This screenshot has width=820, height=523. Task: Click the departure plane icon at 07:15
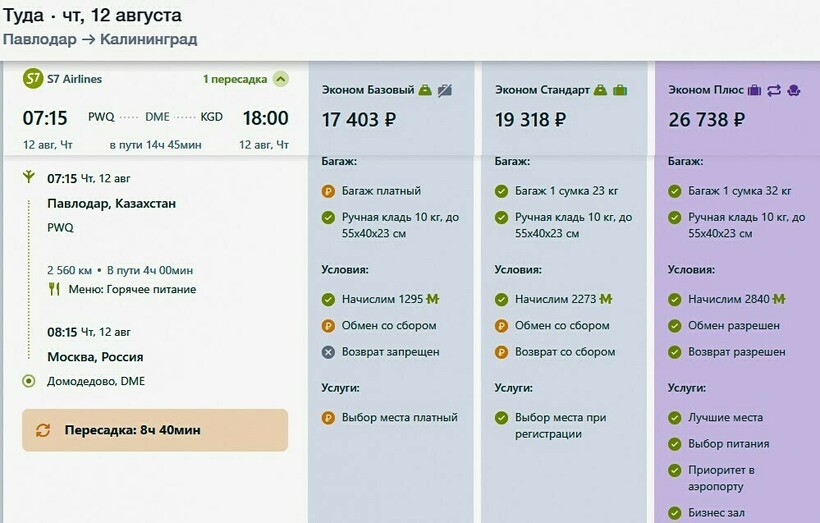point(28,178)
